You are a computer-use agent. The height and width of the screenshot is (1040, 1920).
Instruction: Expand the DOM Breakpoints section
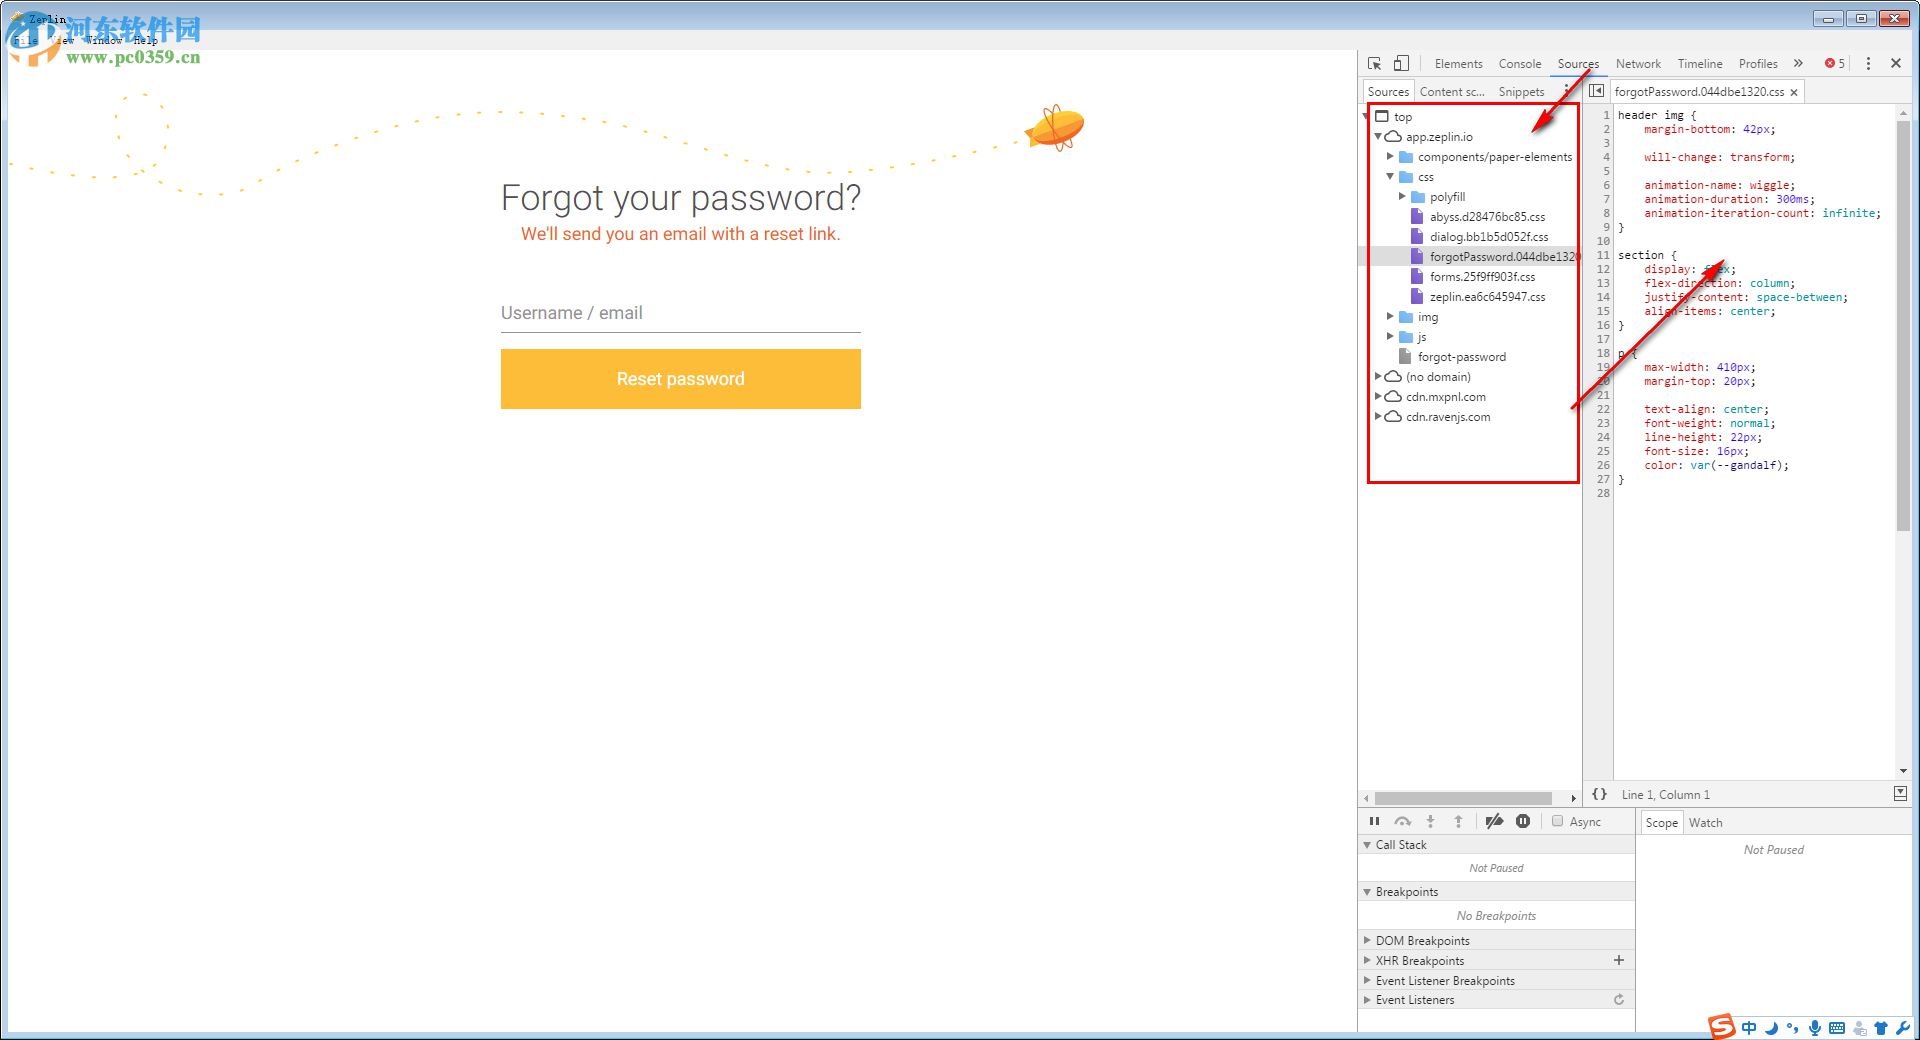pos(1367,940)
